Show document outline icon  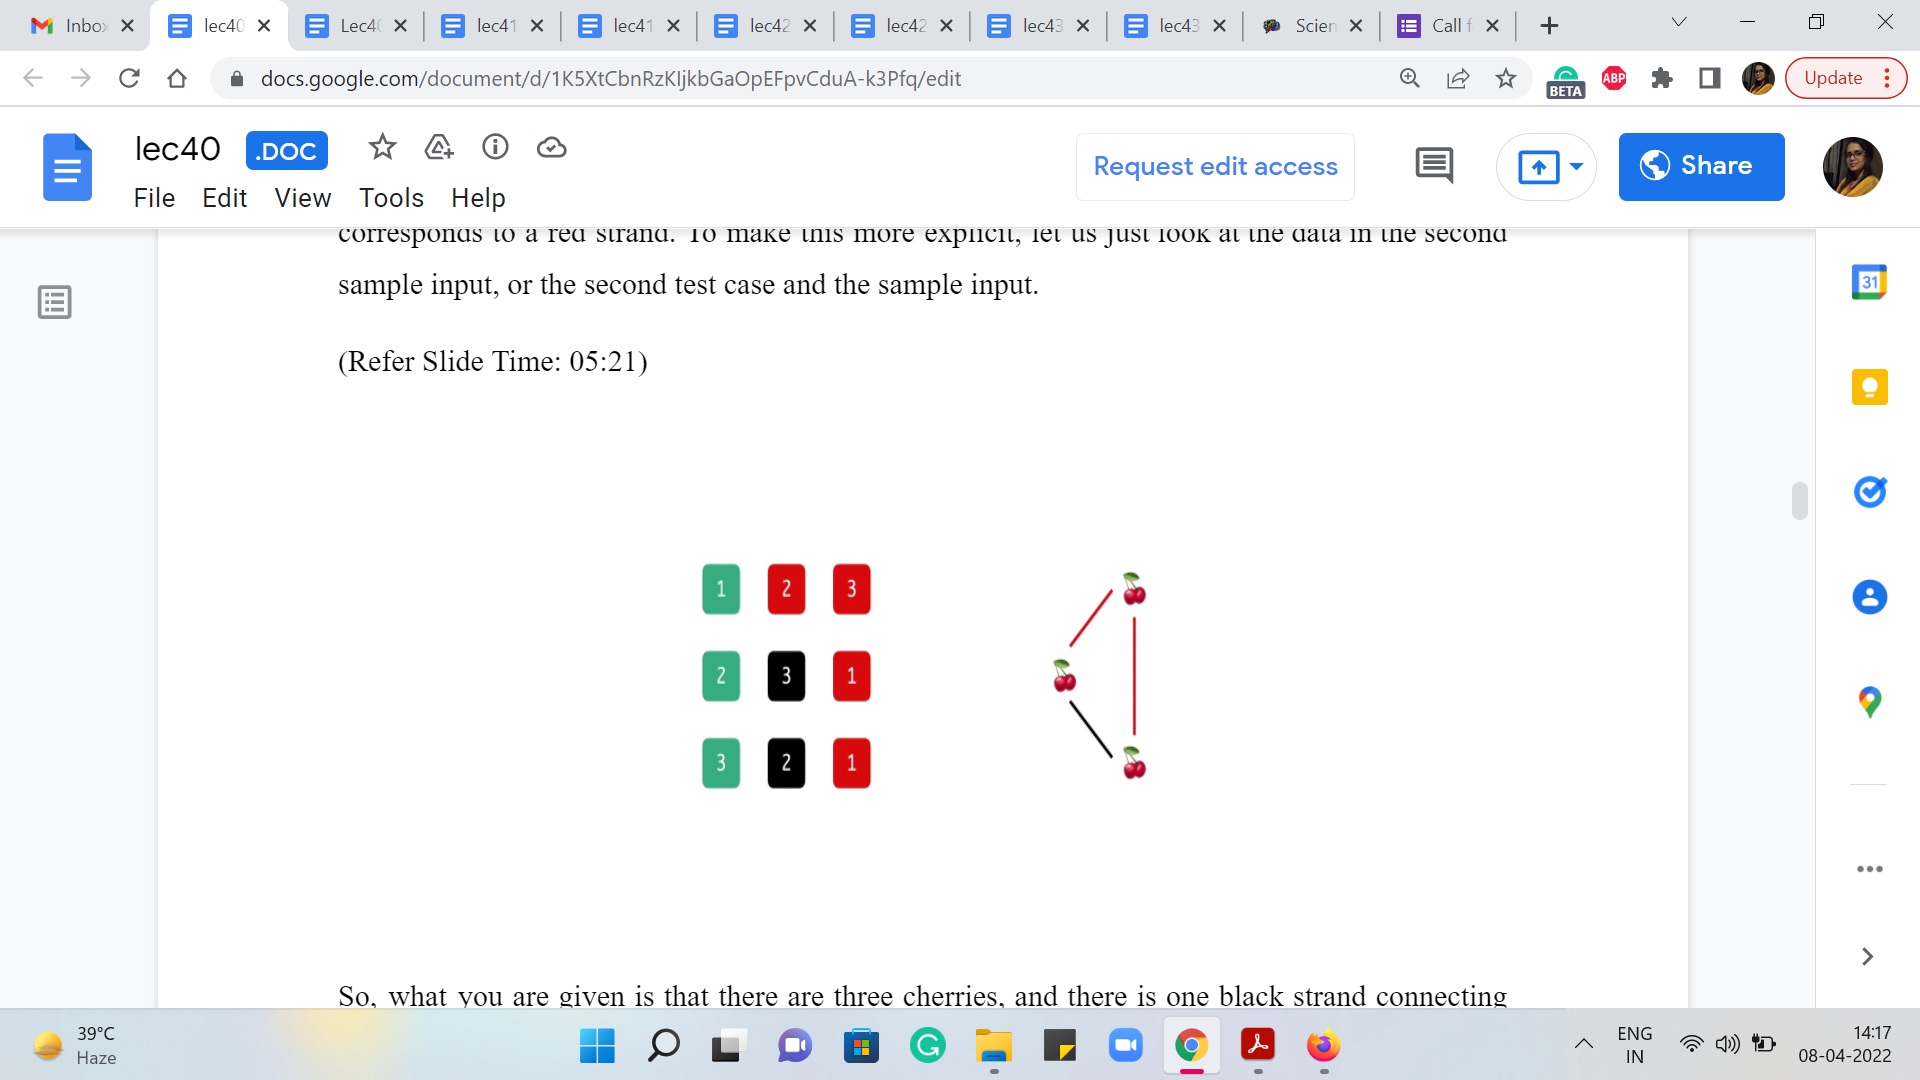(x=55, y=302)
